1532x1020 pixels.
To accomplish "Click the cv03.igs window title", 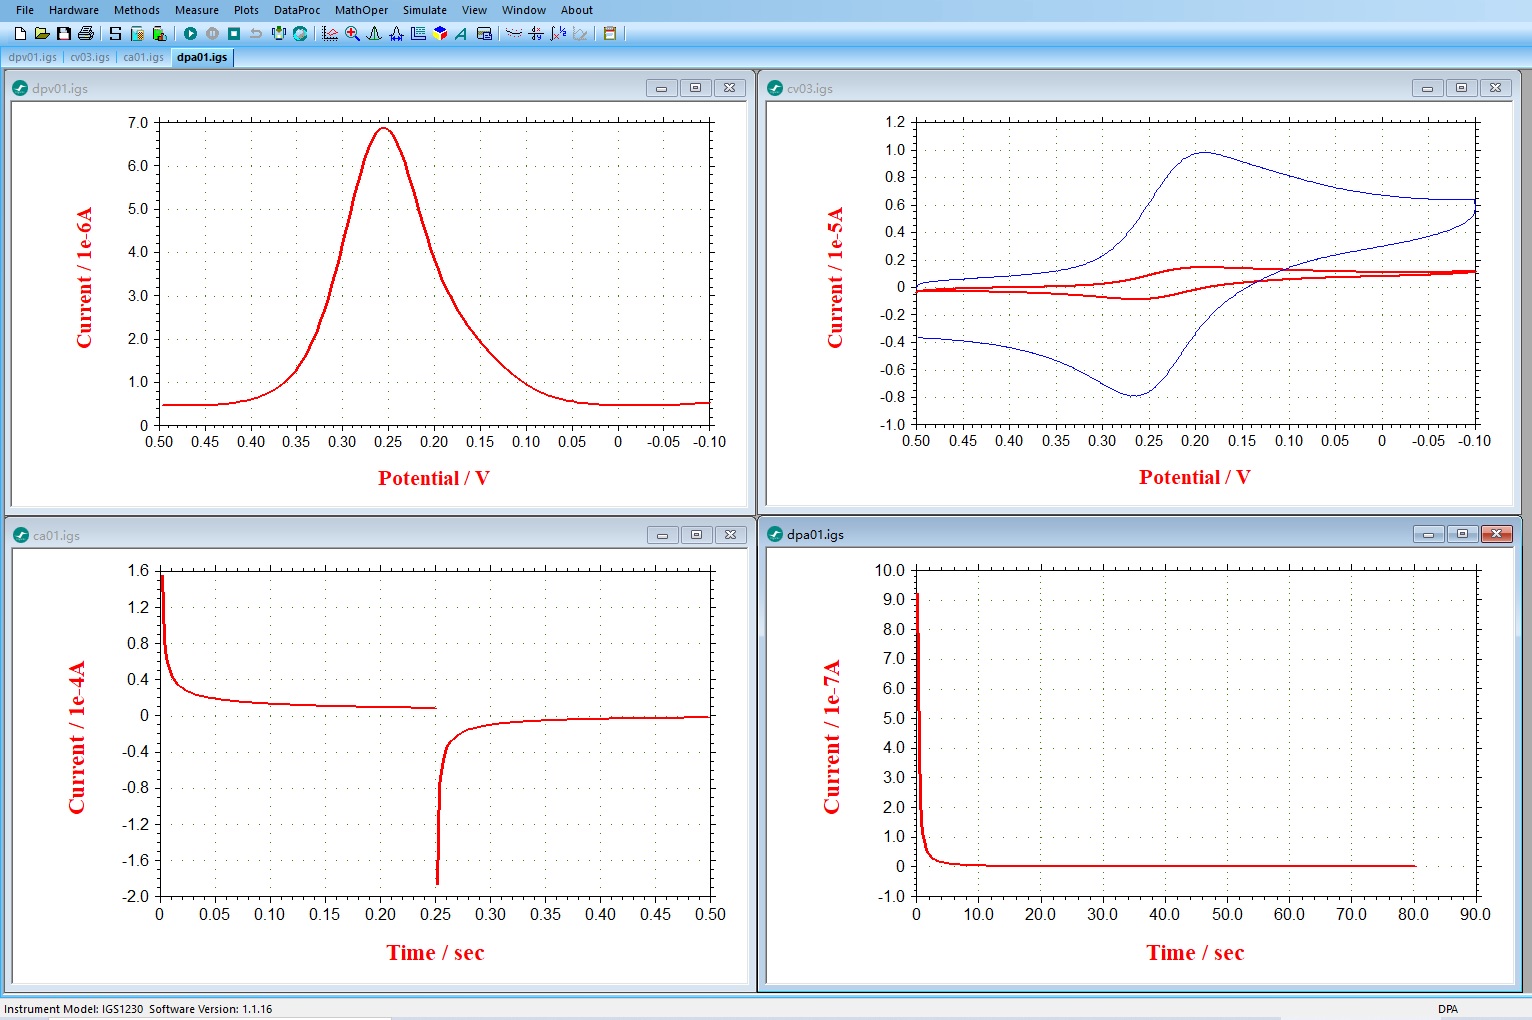I will pyautogui.click(x=810, y=88).
